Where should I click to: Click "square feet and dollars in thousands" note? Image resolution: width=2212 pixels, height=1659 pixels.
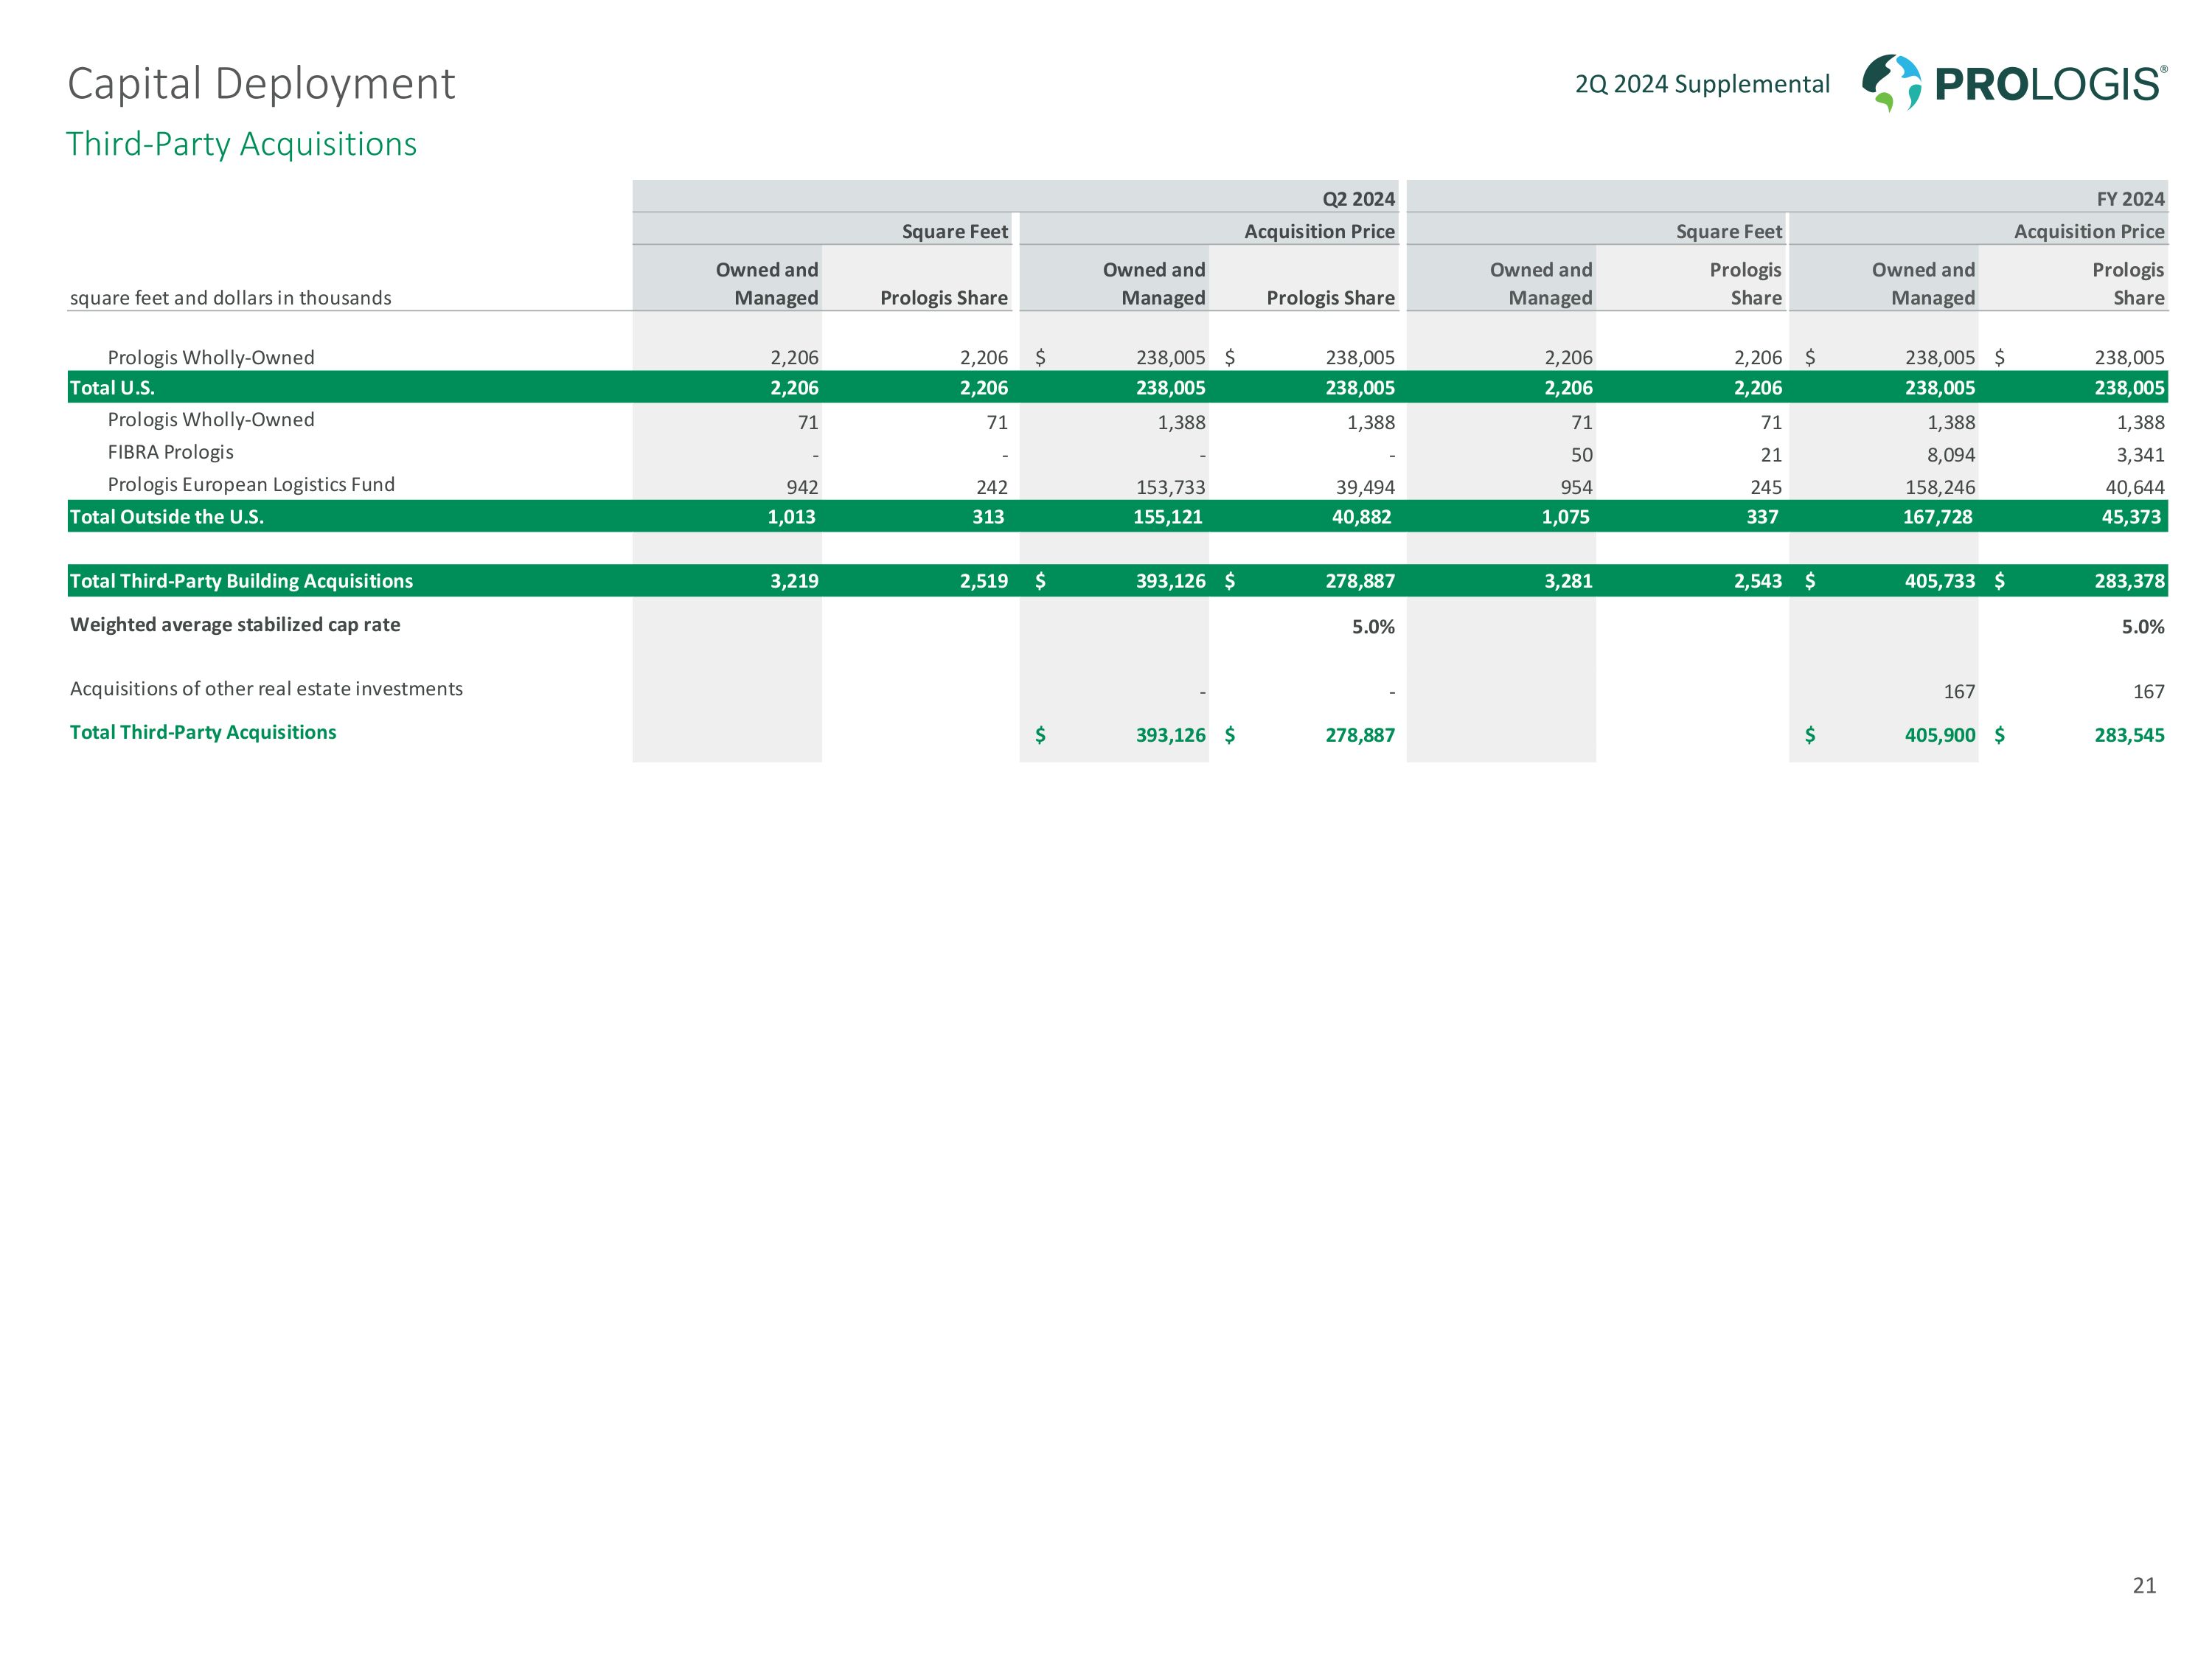[231, 298]
